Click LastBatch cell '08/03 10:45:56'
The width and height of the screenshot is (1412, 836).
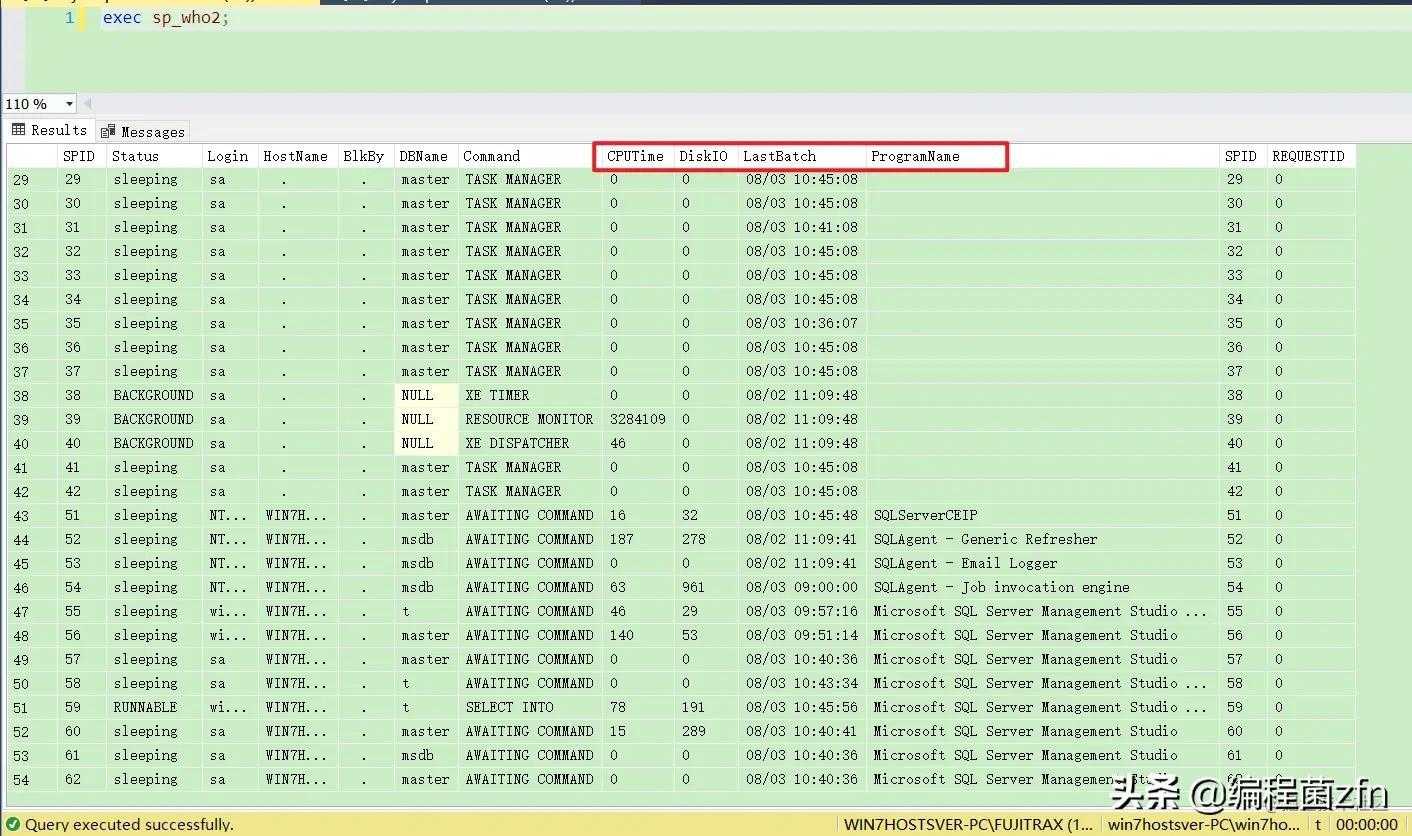pyautogui.click(x=802, y=707)
